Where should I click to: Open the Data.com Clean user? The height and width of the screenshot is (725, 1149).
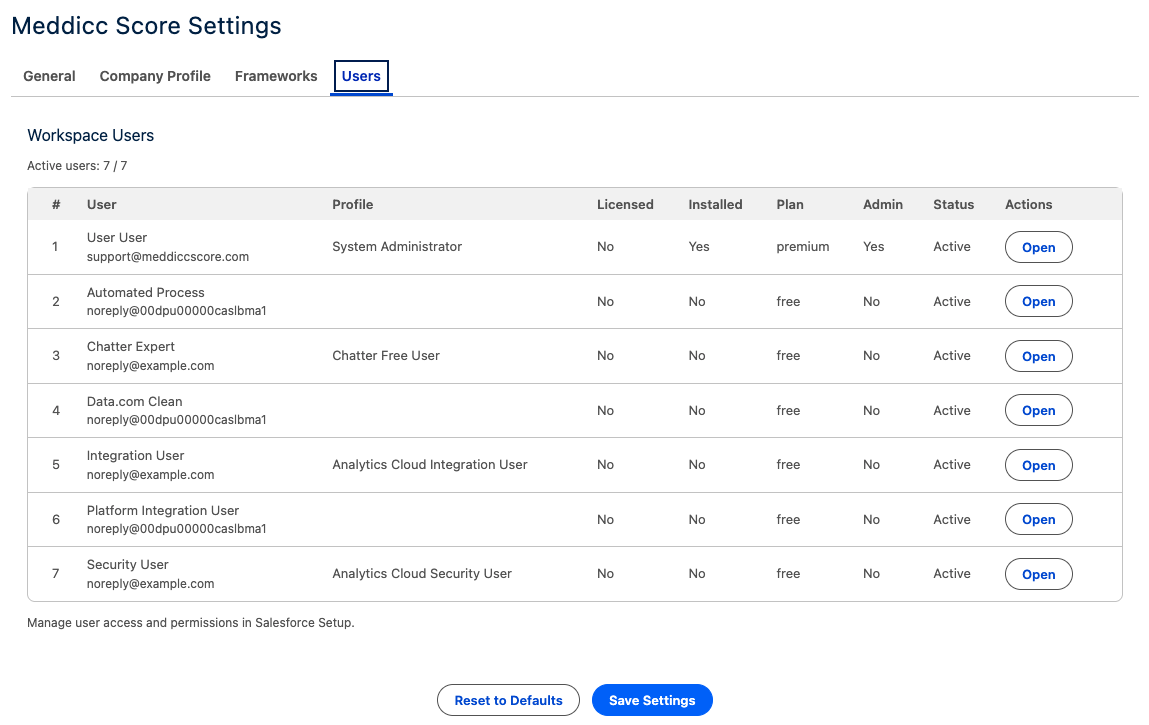click(x=1038, y=411)
